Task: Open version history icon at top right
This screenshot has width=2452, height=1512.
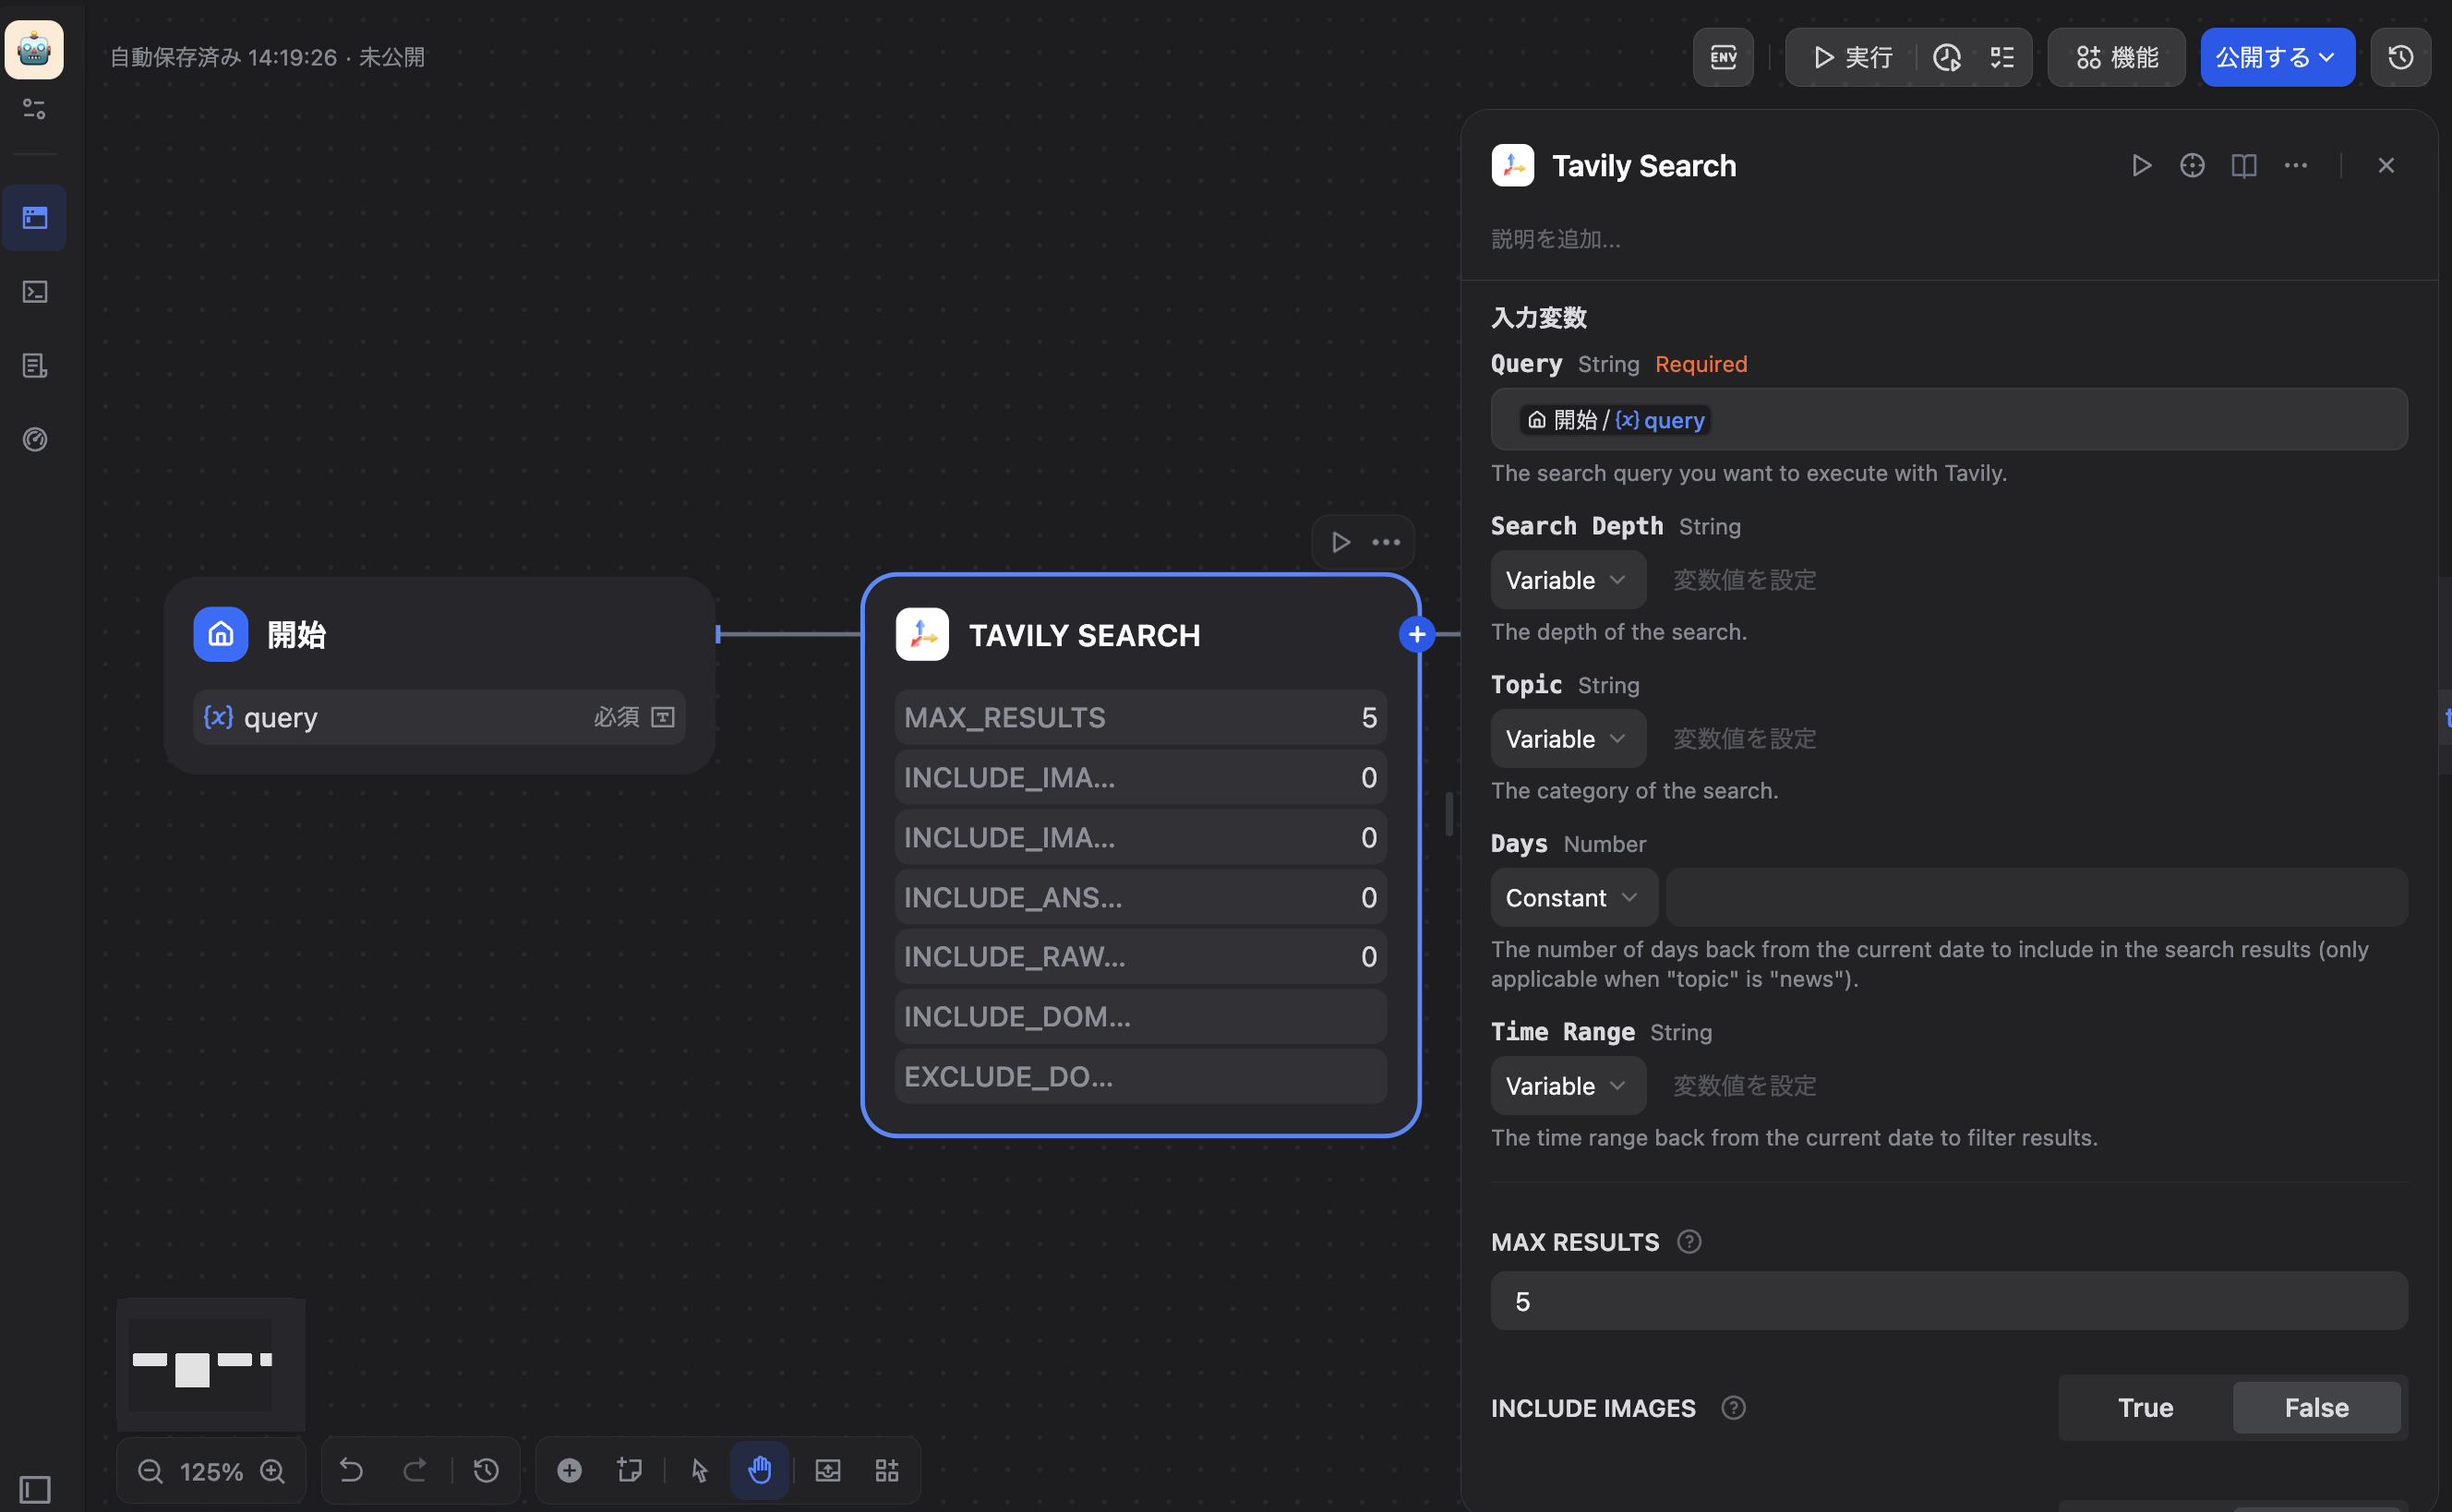Action: pos(2401,57)
